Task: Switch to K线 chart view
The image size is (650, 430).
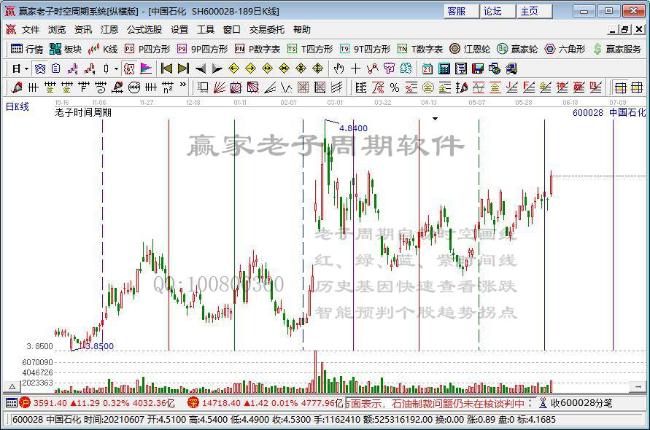Action: [x=103, y=49]
